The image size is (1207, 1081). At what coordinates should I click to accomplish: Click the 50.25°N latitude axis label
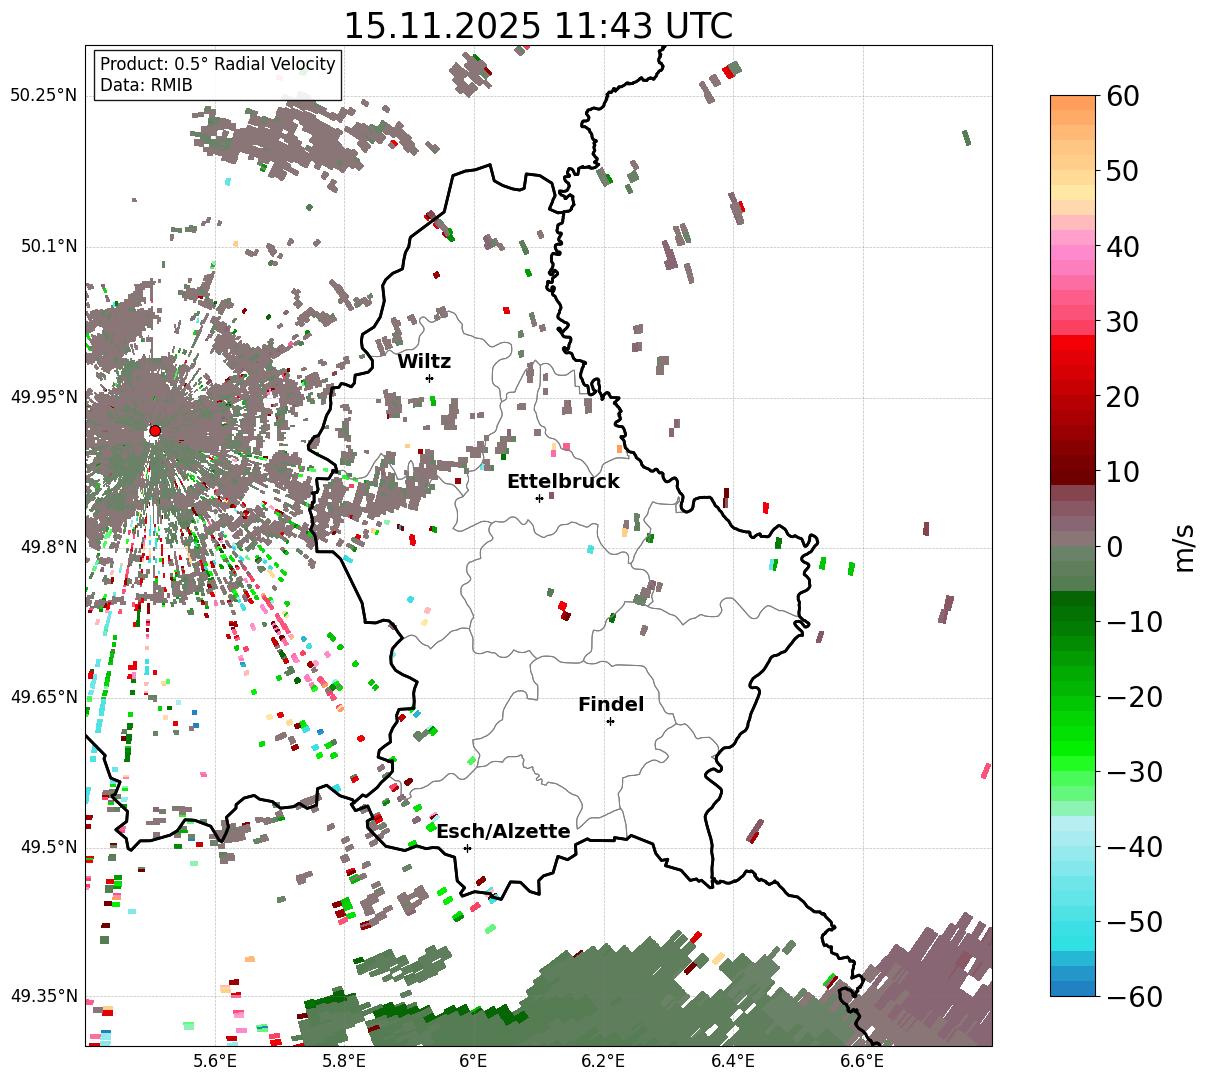click(x=43, y=96)
